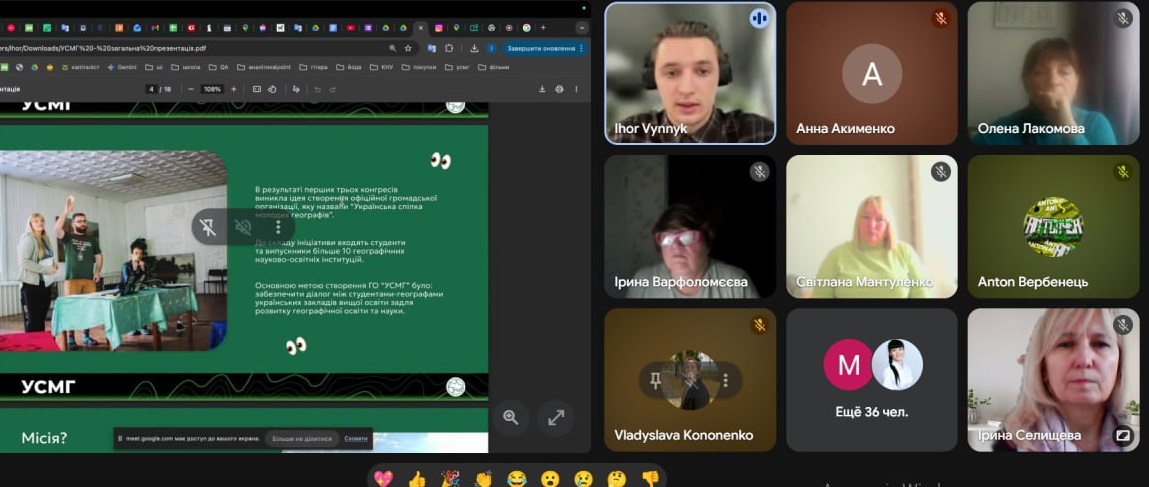This screenshot has height=487, width=1149.
Task: Send the sparkling heart emoji reaction
Action: 384,479
